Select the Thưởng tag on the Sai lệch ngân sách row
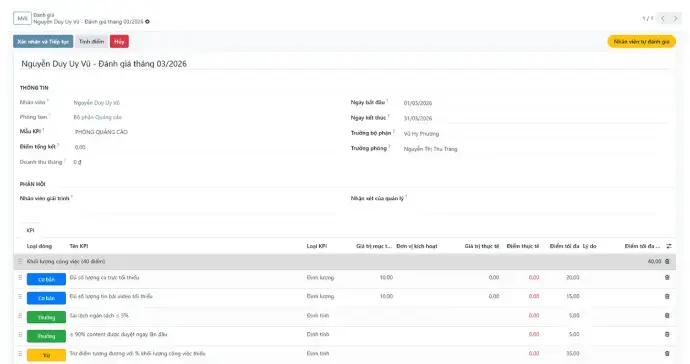Image resolution: width=690 pixels, height=364 pixels. 46,317
